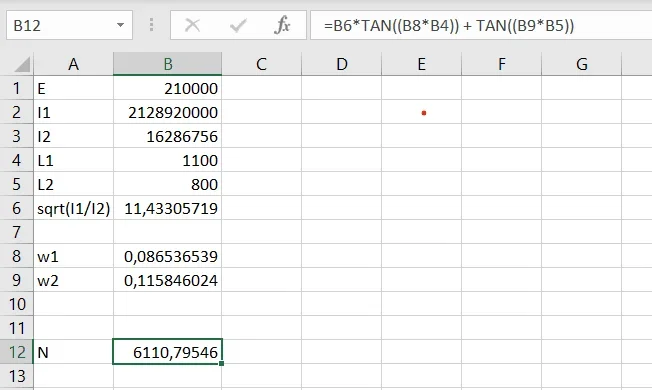The width and height of the screenshot is (652, 390).
Task: Click cell with value 0,115846024
Action: pyautogui.click(x=168, y=280)
